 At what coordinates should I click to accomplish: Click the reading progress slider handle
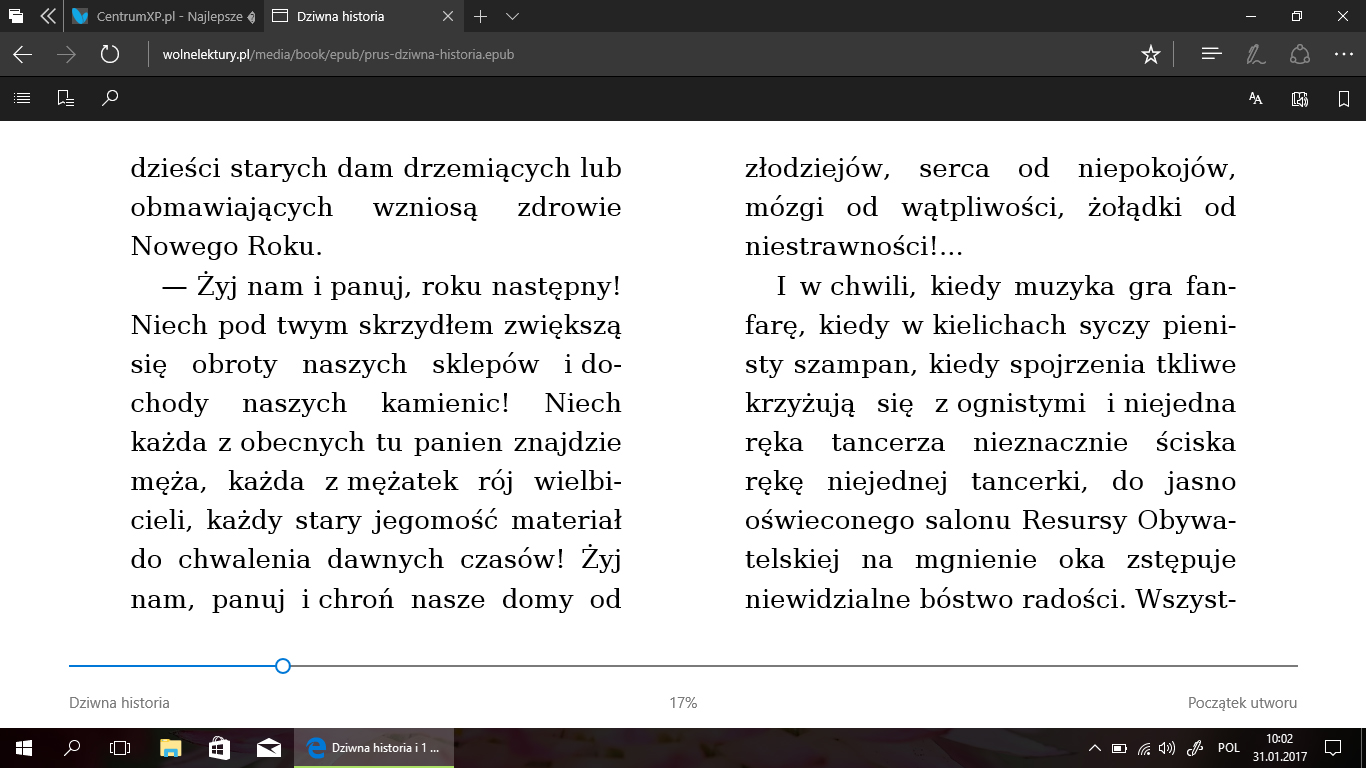tap(283, 666)
